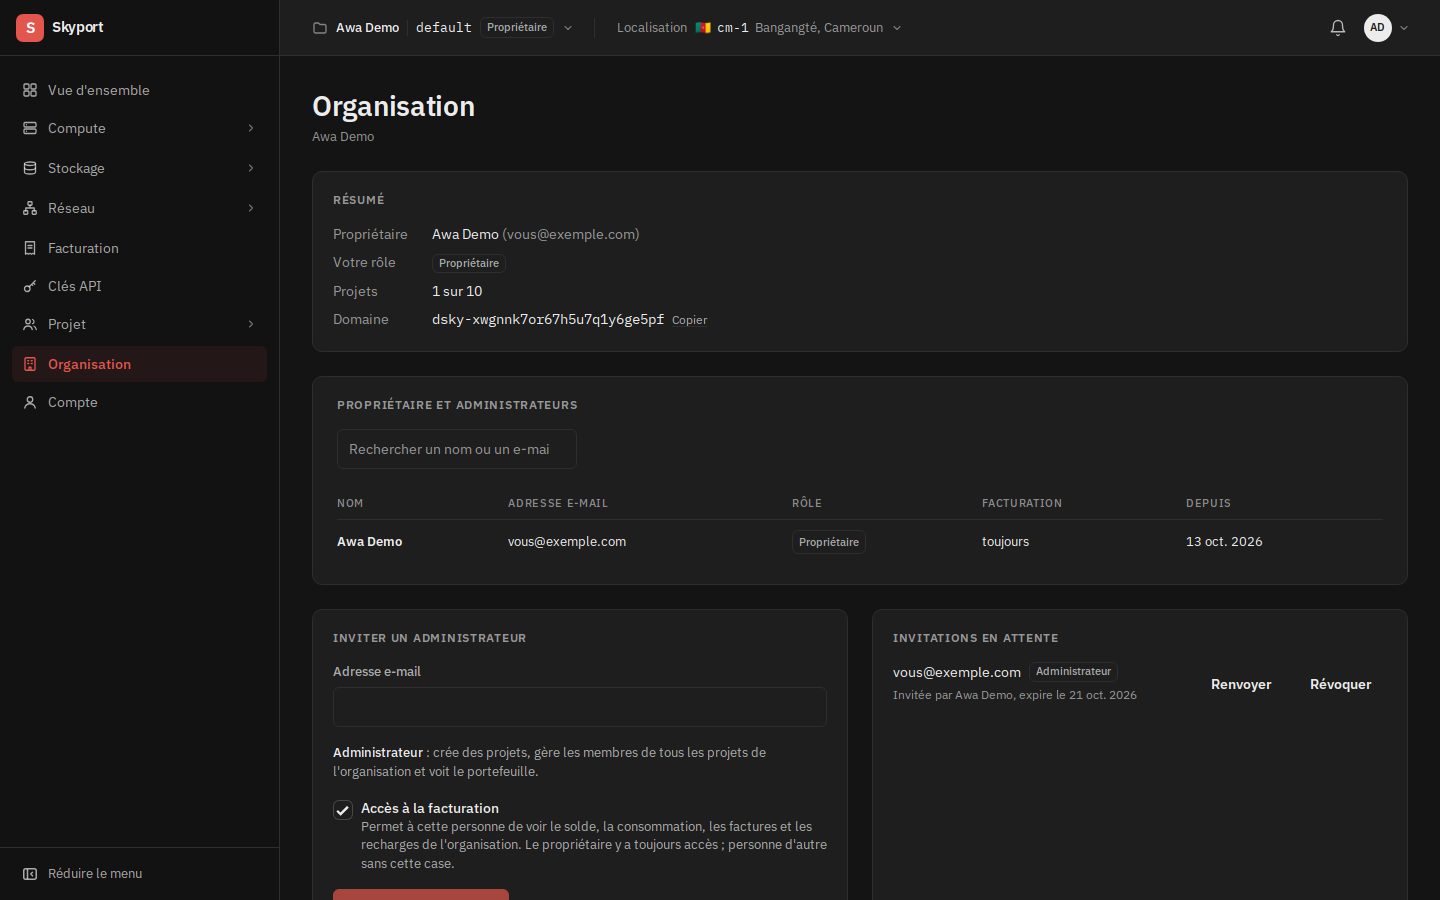Click the AD user avatar
1440x900 pixels.
pos(1378,28)
